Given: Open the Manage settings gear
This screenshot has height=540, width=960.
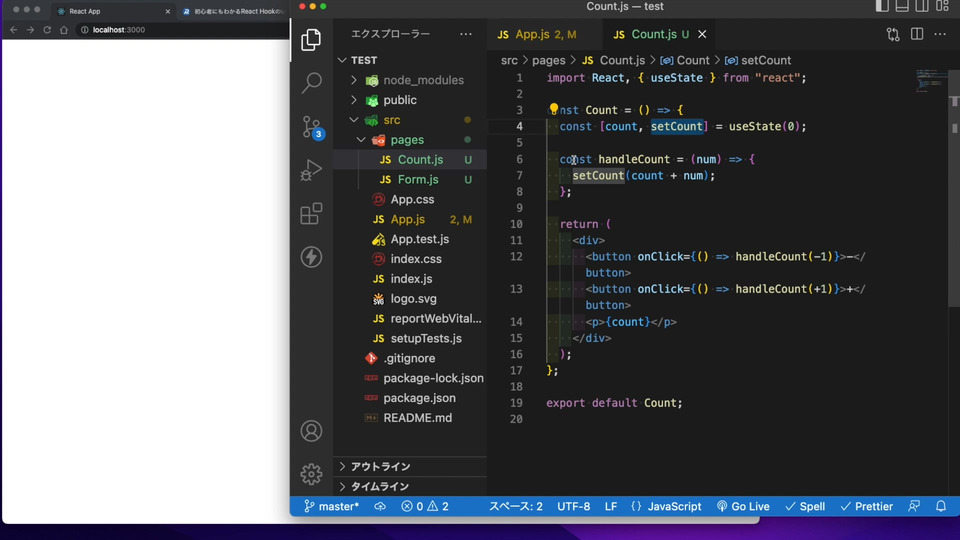Looking at the screenshot, I should (x=311, y=474).
